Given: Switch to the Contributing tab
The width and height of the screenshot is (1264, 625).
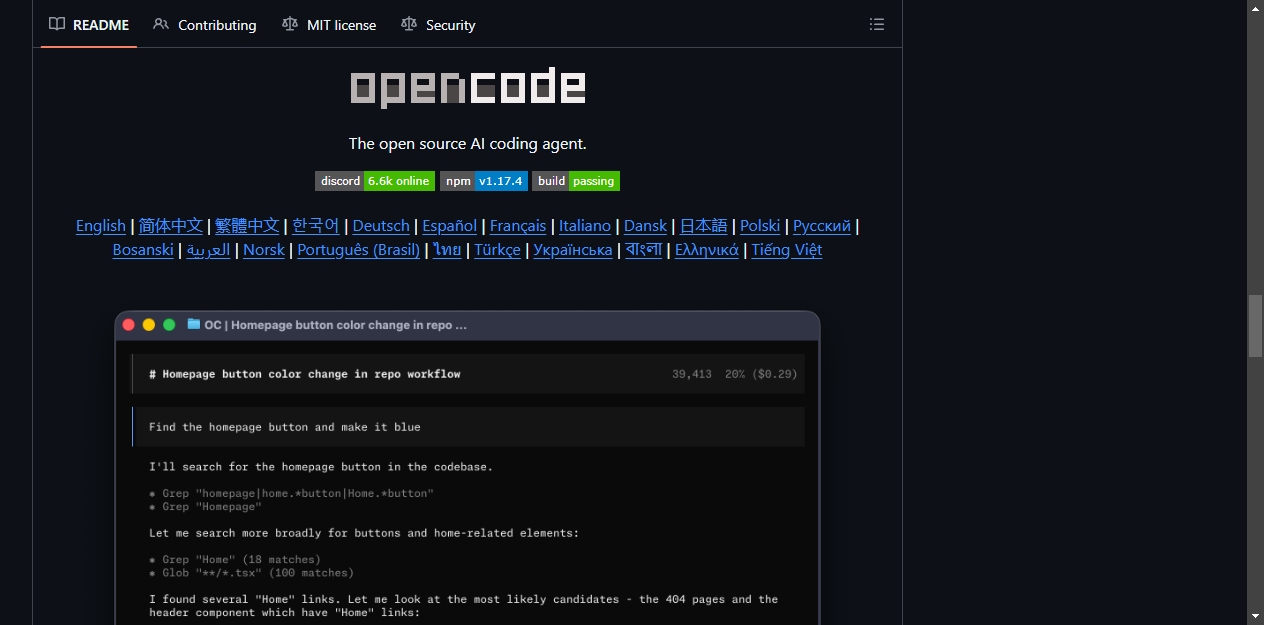Looking at the screenshot, I should 205,25.
